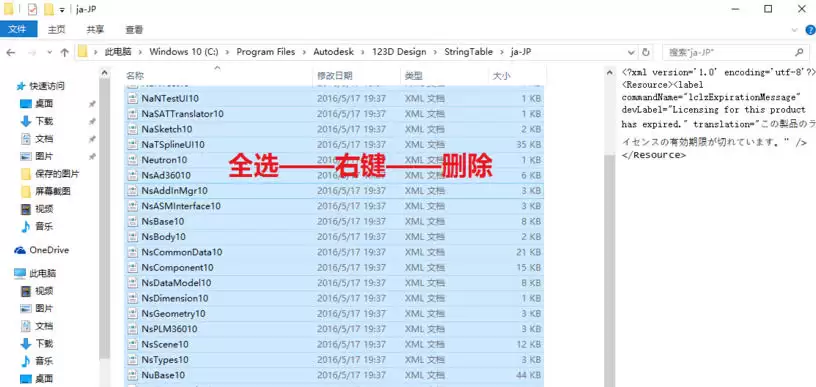Open quick access toolbar customize dropdown
Image resolution: width=816 pixels, height=387 pixels.
click(62, 10)
